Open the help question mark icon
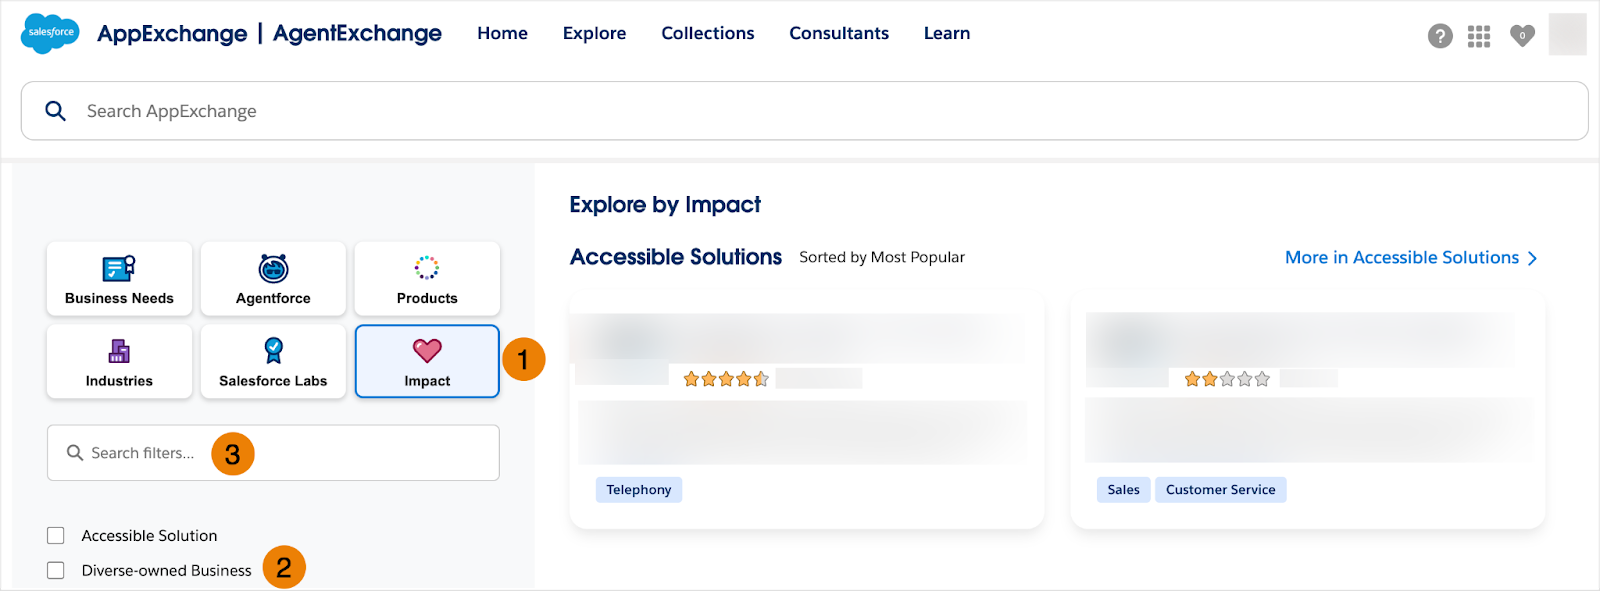1600x591 pixels. tap(1440, 36)
